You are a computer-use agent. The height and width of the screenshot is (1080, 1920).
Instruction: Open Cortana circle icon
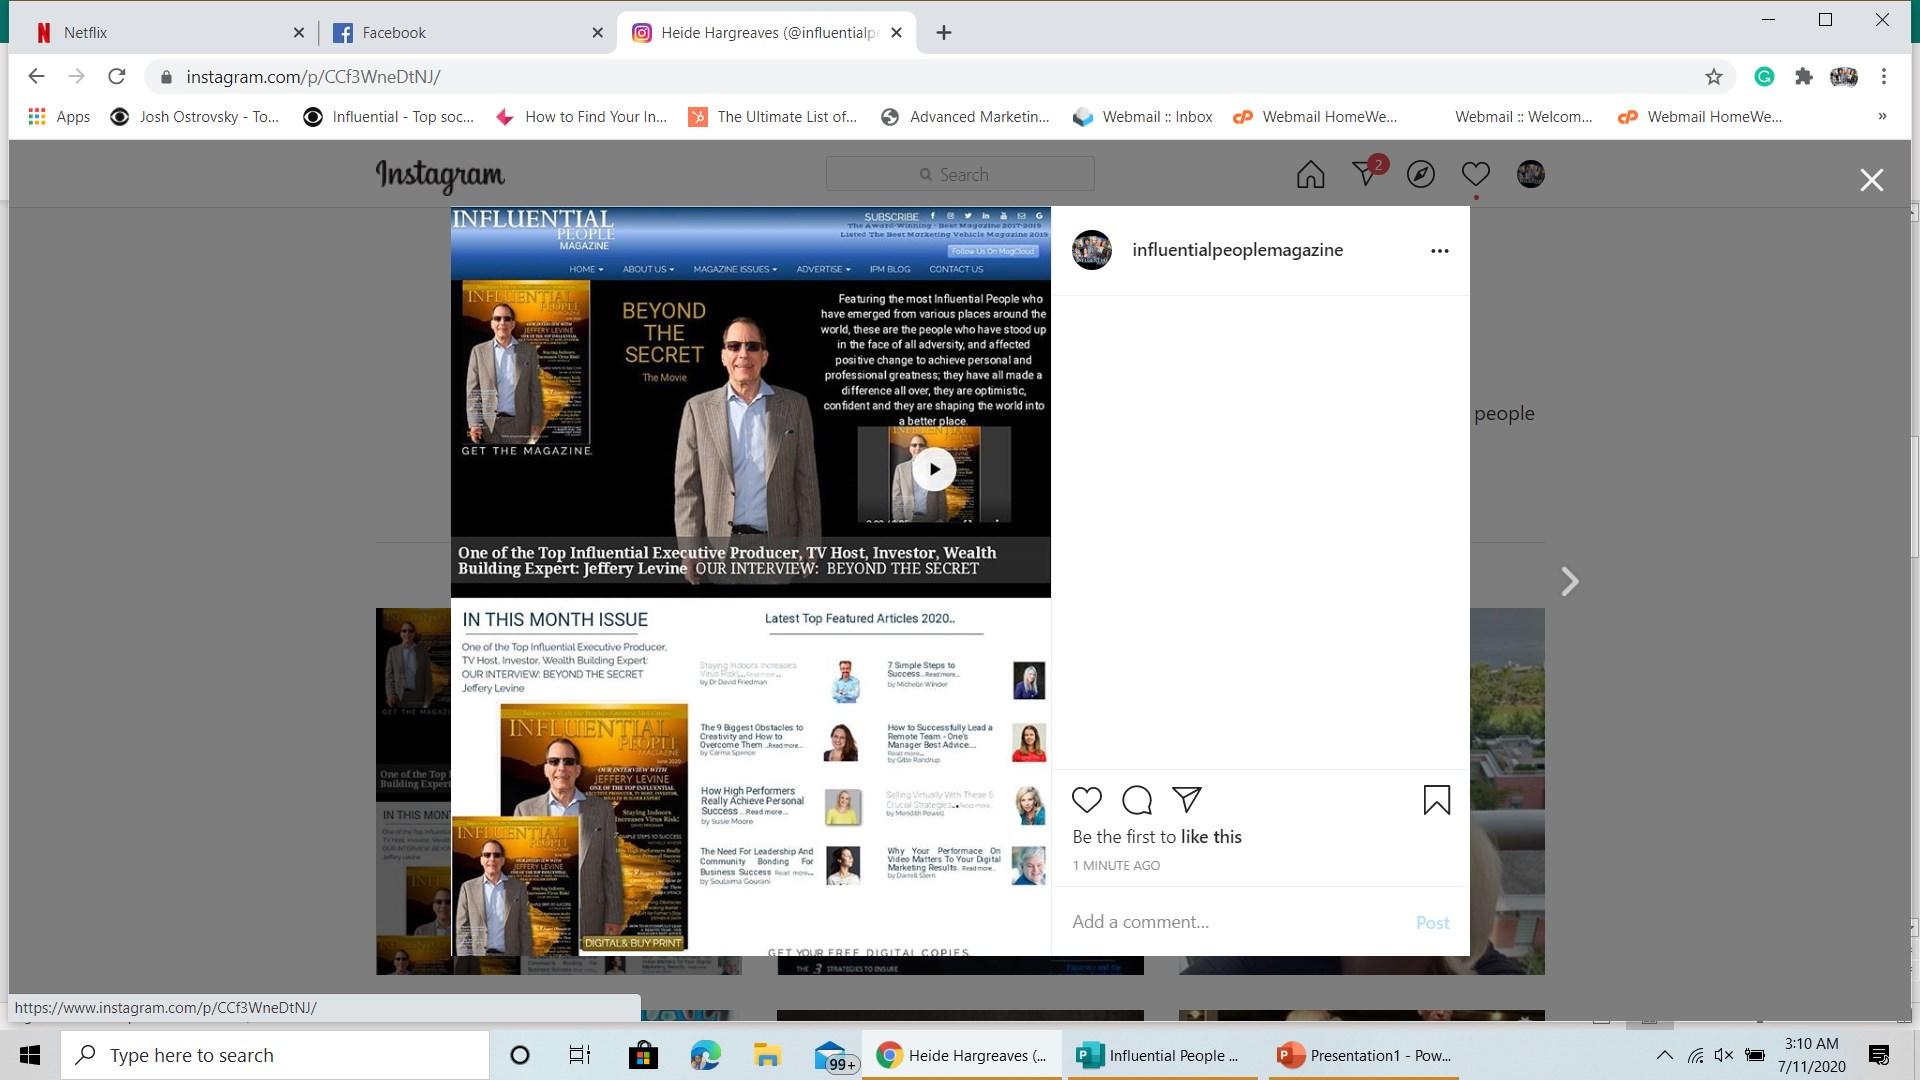tap(520, 1055)
